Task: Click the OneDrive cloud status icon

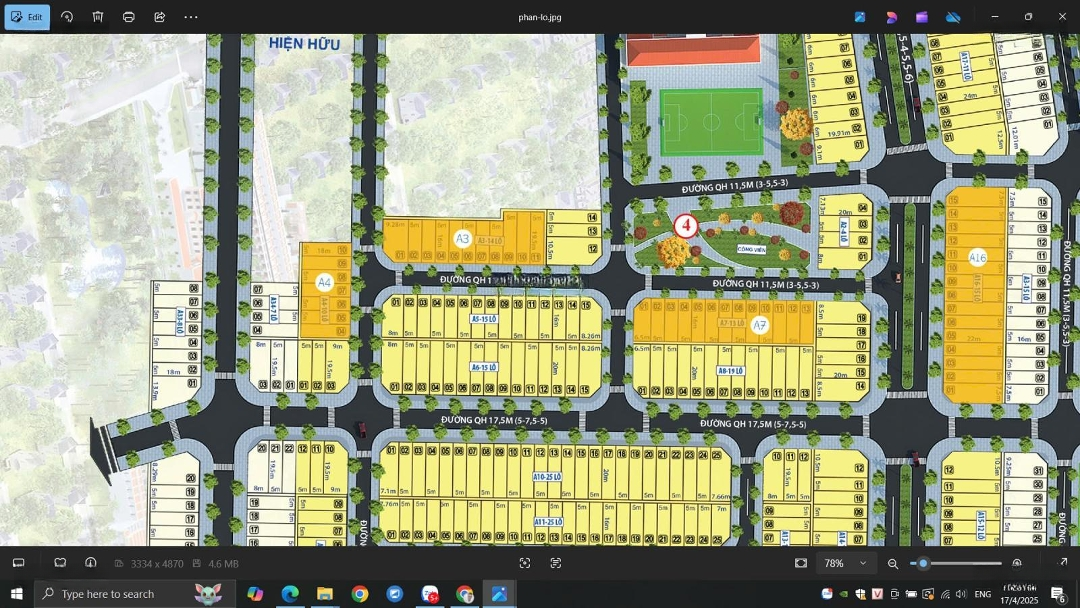Action: click(953, 17)
